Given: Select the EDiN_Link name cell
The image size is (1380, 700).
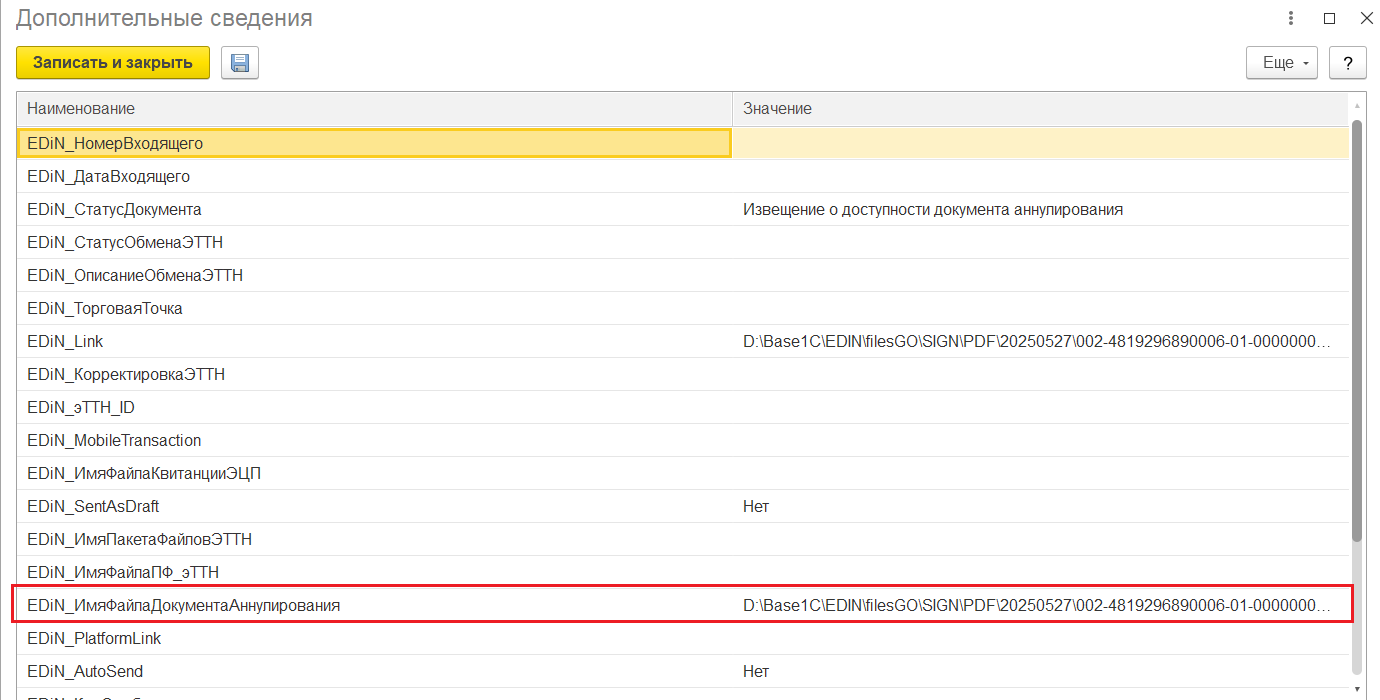Looking at the screenshot, I should [x=375, y=341].
